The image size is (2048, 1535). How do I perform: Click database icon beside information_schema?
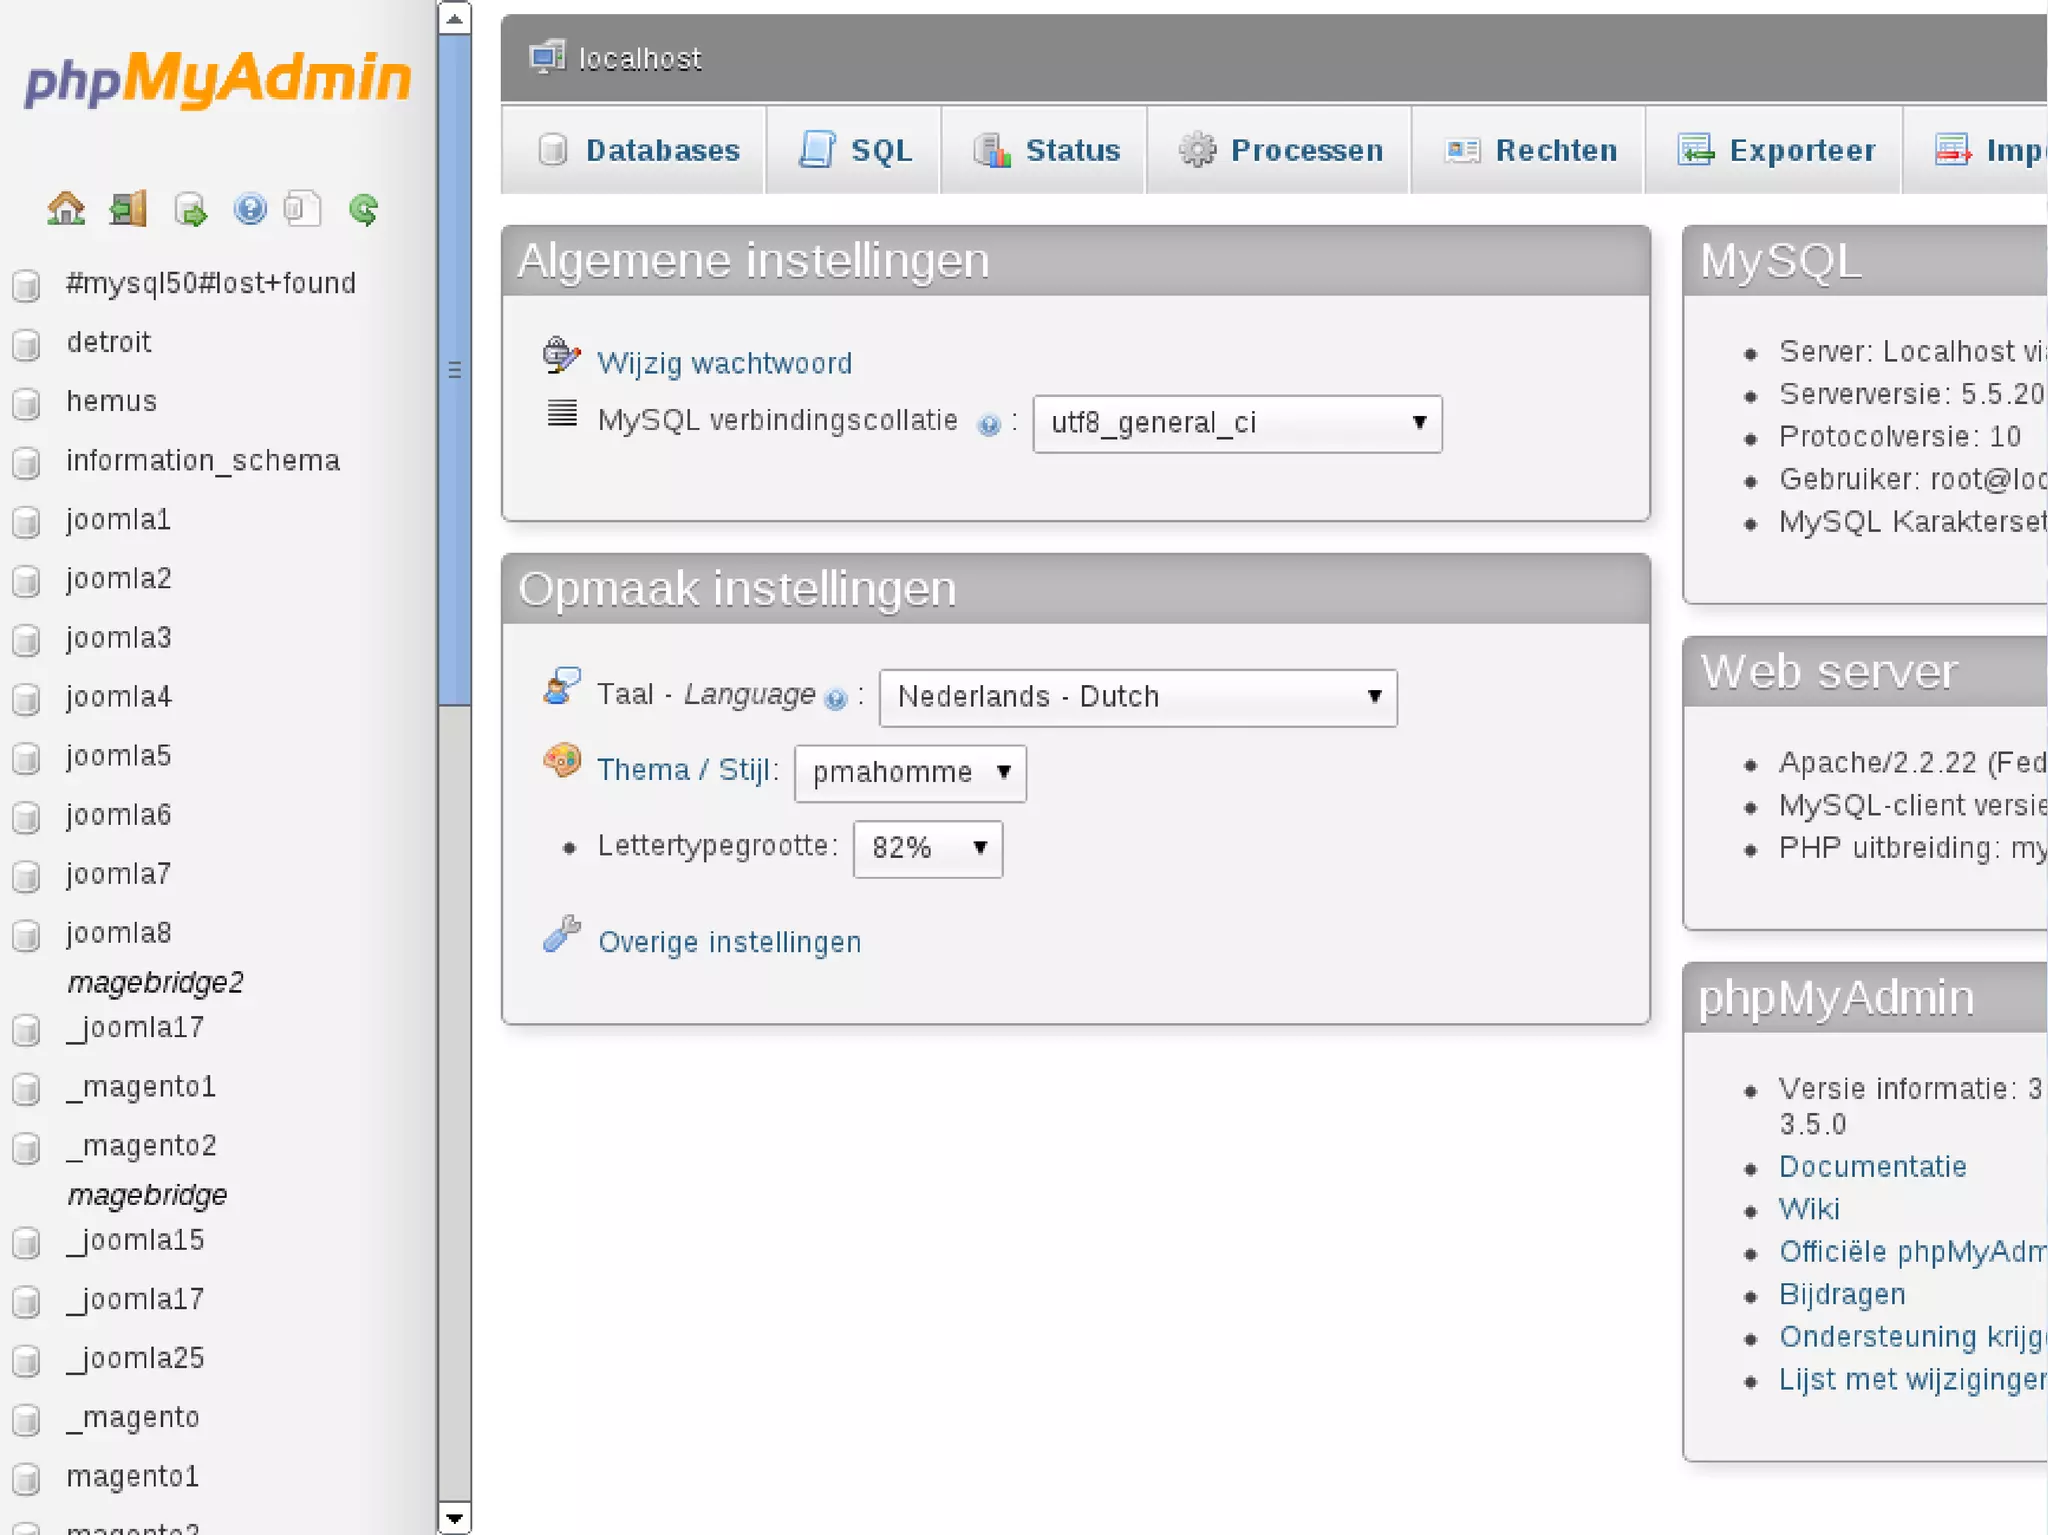(x=27, y=462)
